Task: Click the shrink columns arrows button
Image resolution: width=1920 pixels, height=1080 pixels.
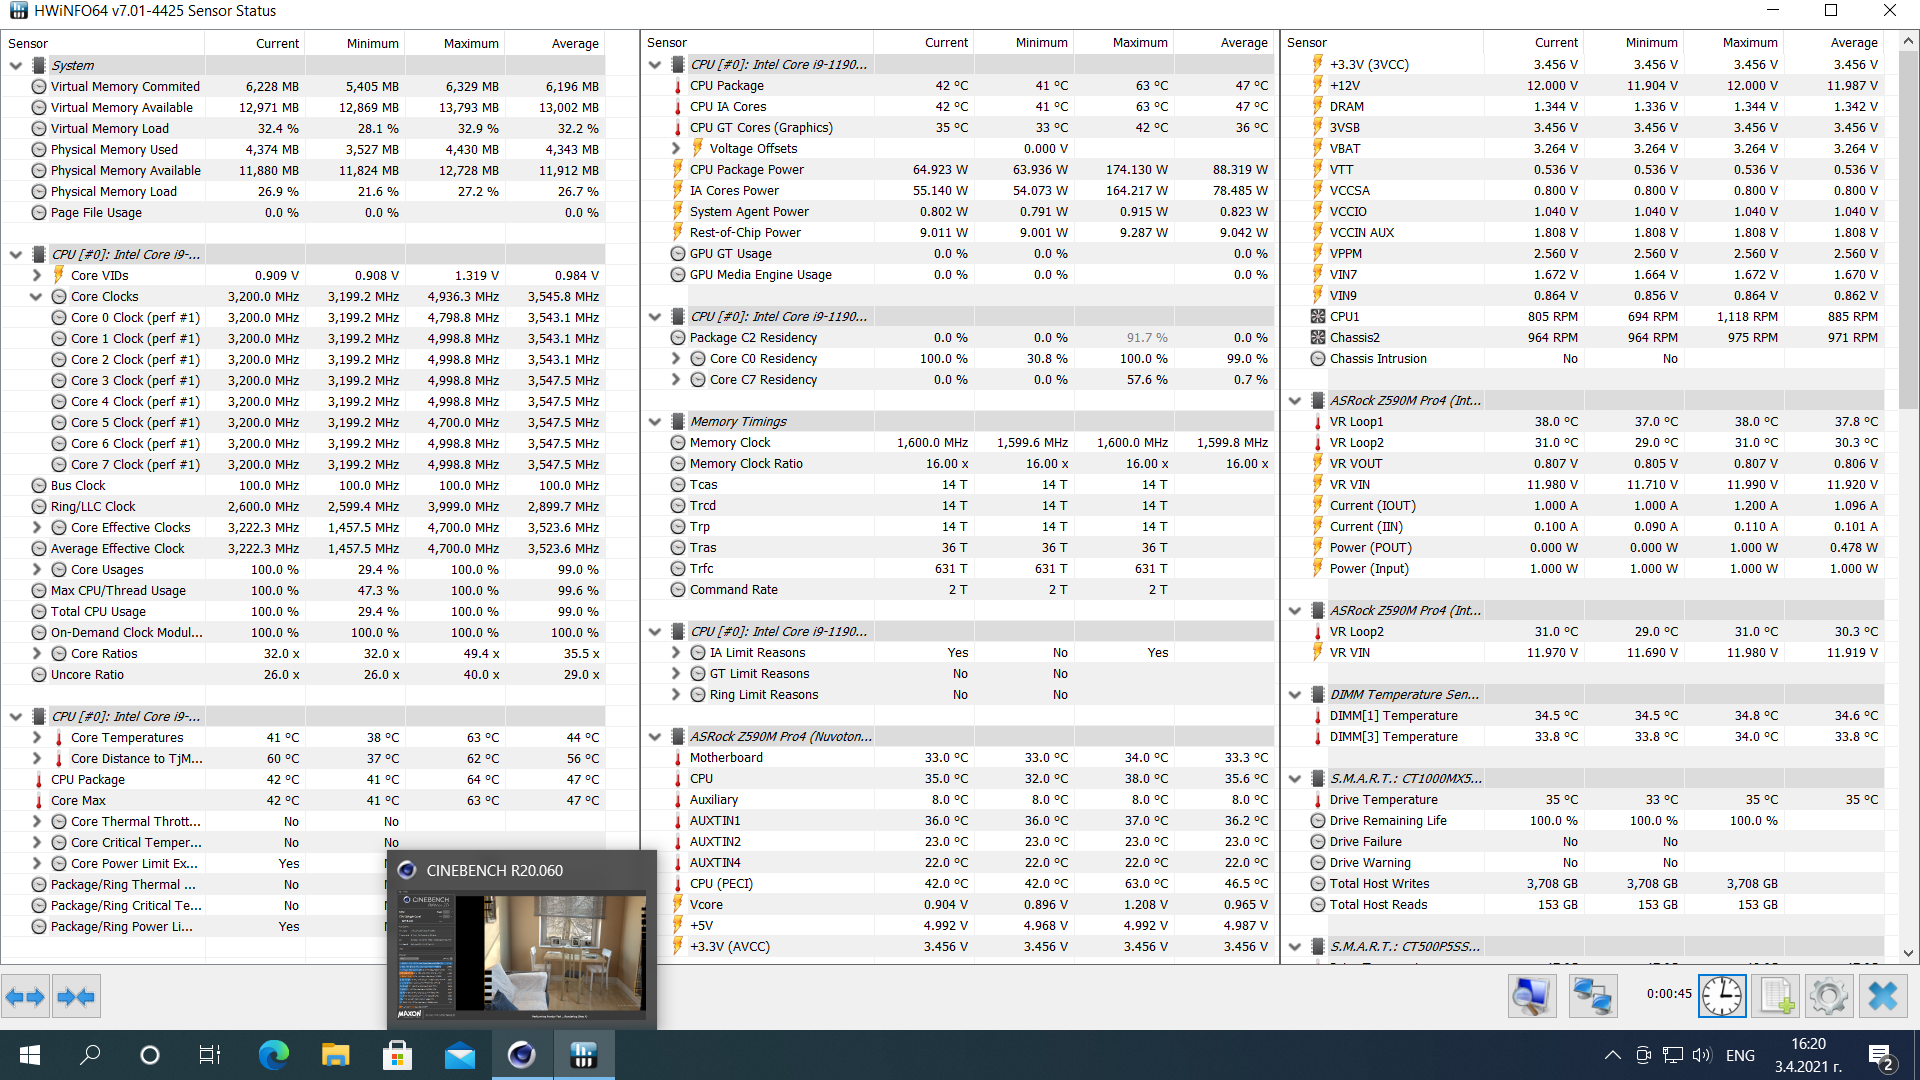Action: [77, 996]
